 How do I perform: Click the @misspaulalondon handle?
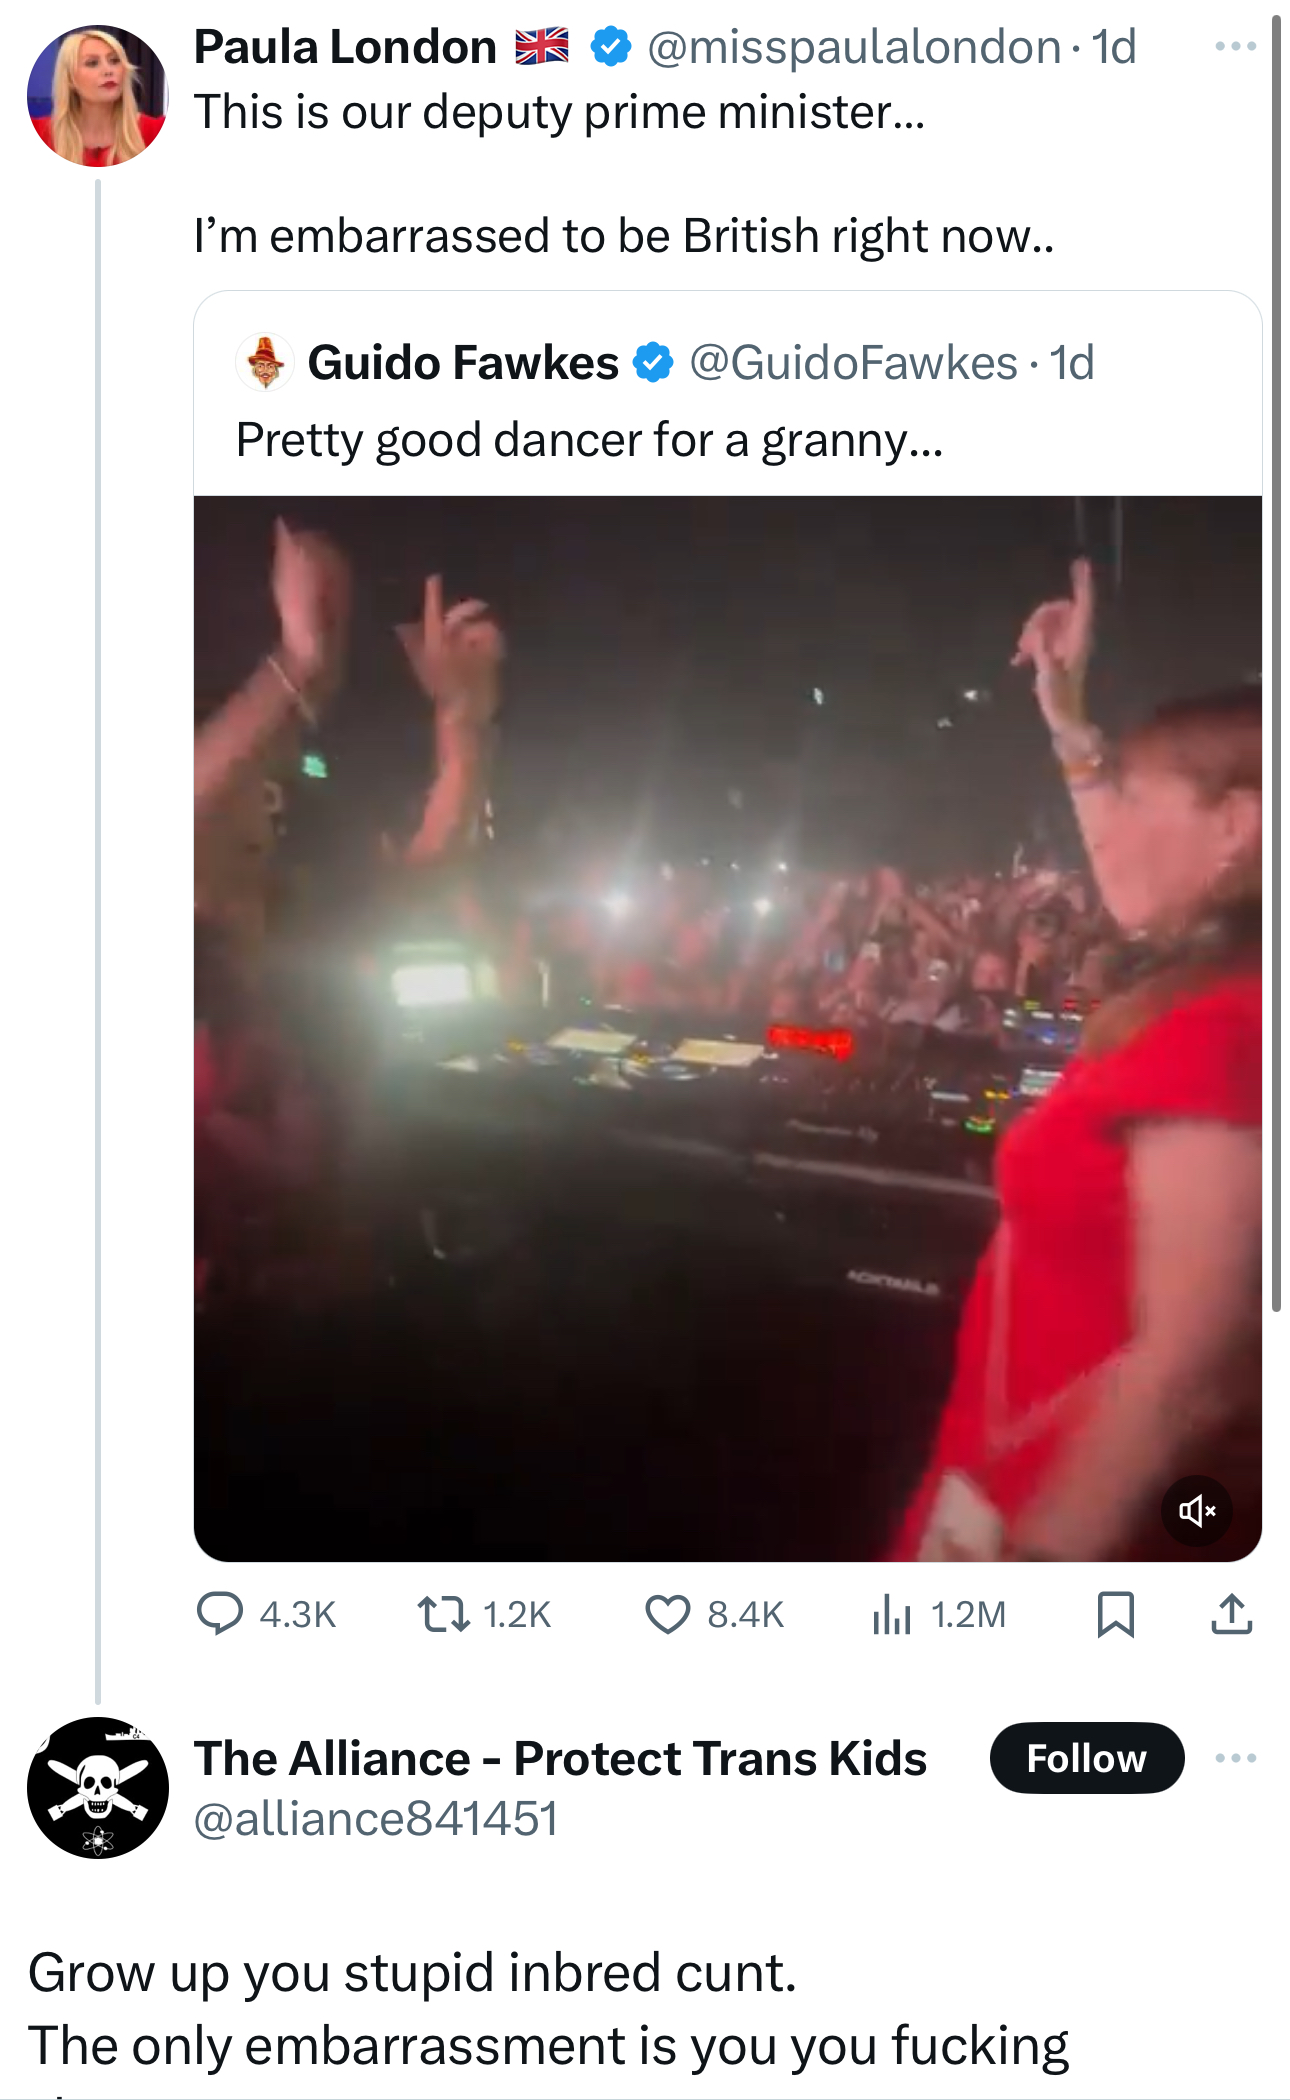(854, 47)
